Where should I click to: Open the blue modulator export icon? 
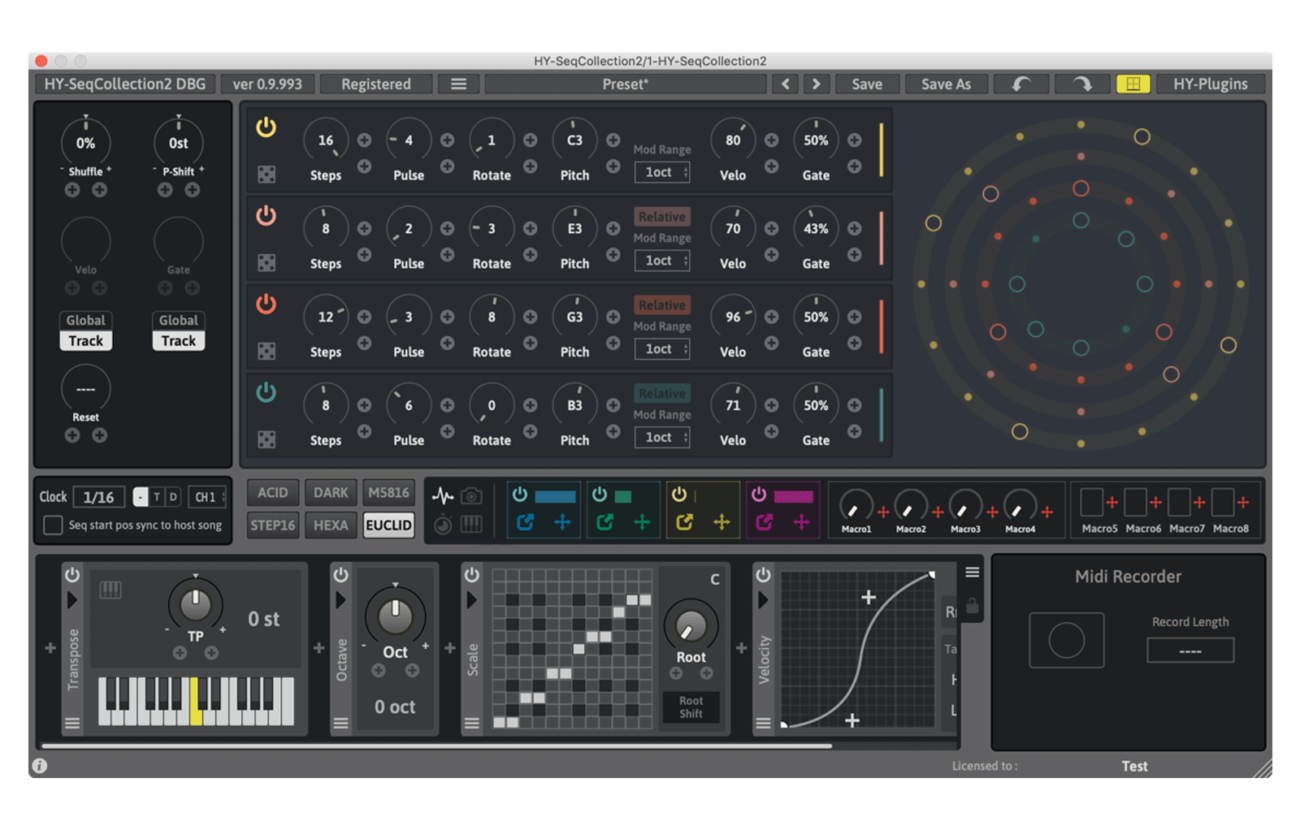(525, 522)
